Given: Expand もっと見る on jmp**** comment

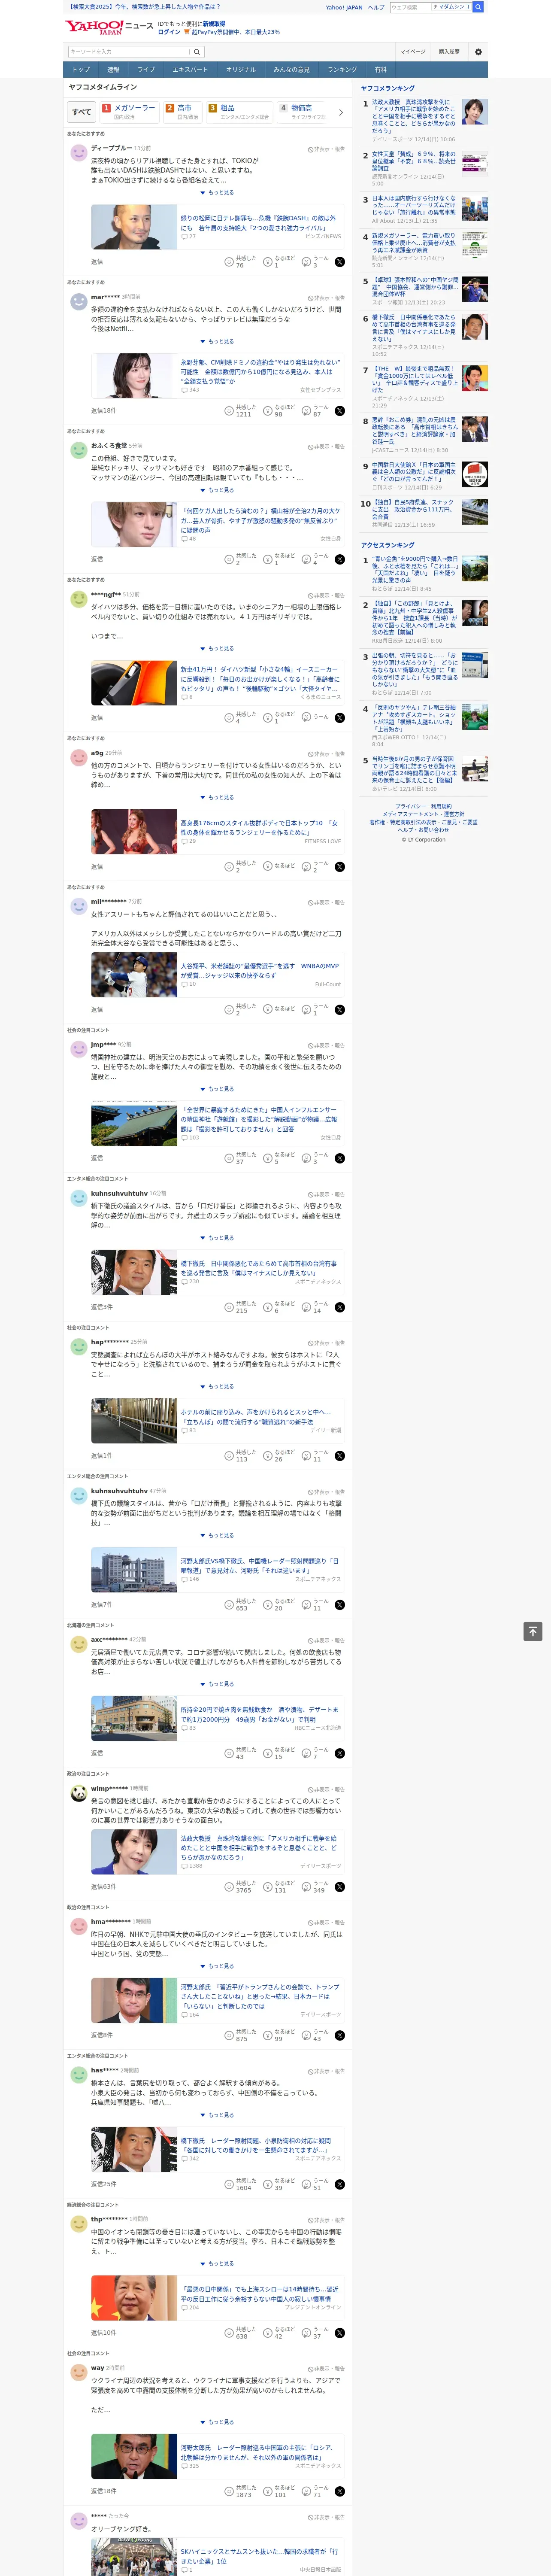Looking at the screenshot, I should click(x=217, y=1089).
